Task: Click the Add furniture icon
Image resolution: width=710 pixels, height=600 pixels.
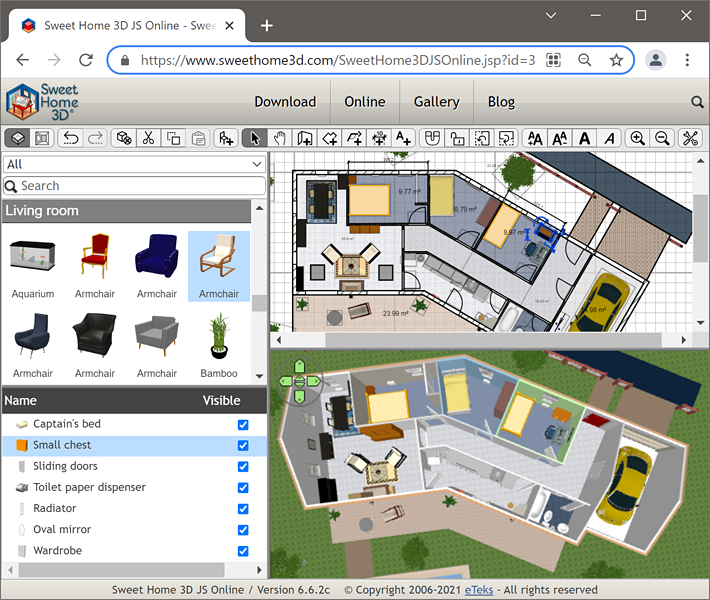Action: (x=227, y=138)
